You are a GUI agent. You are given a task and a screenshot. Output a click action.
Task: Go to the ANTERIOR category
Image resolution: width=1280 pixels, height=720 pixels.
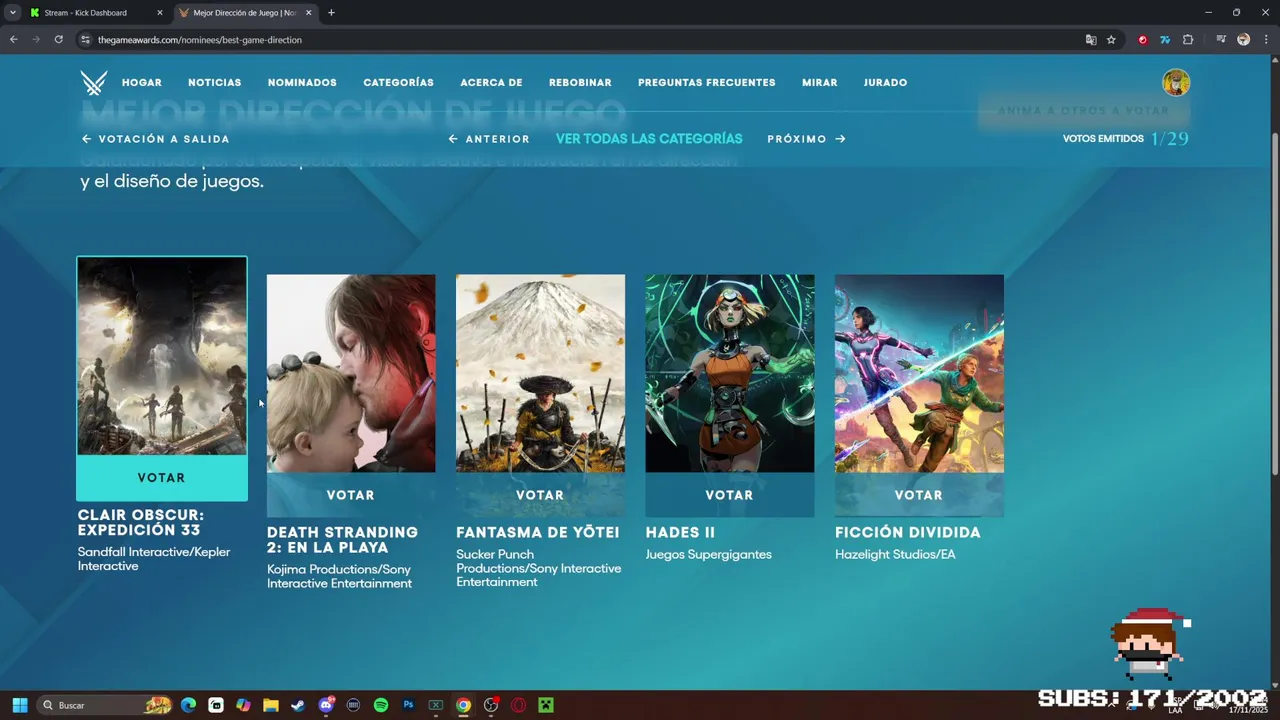[489, 139]
